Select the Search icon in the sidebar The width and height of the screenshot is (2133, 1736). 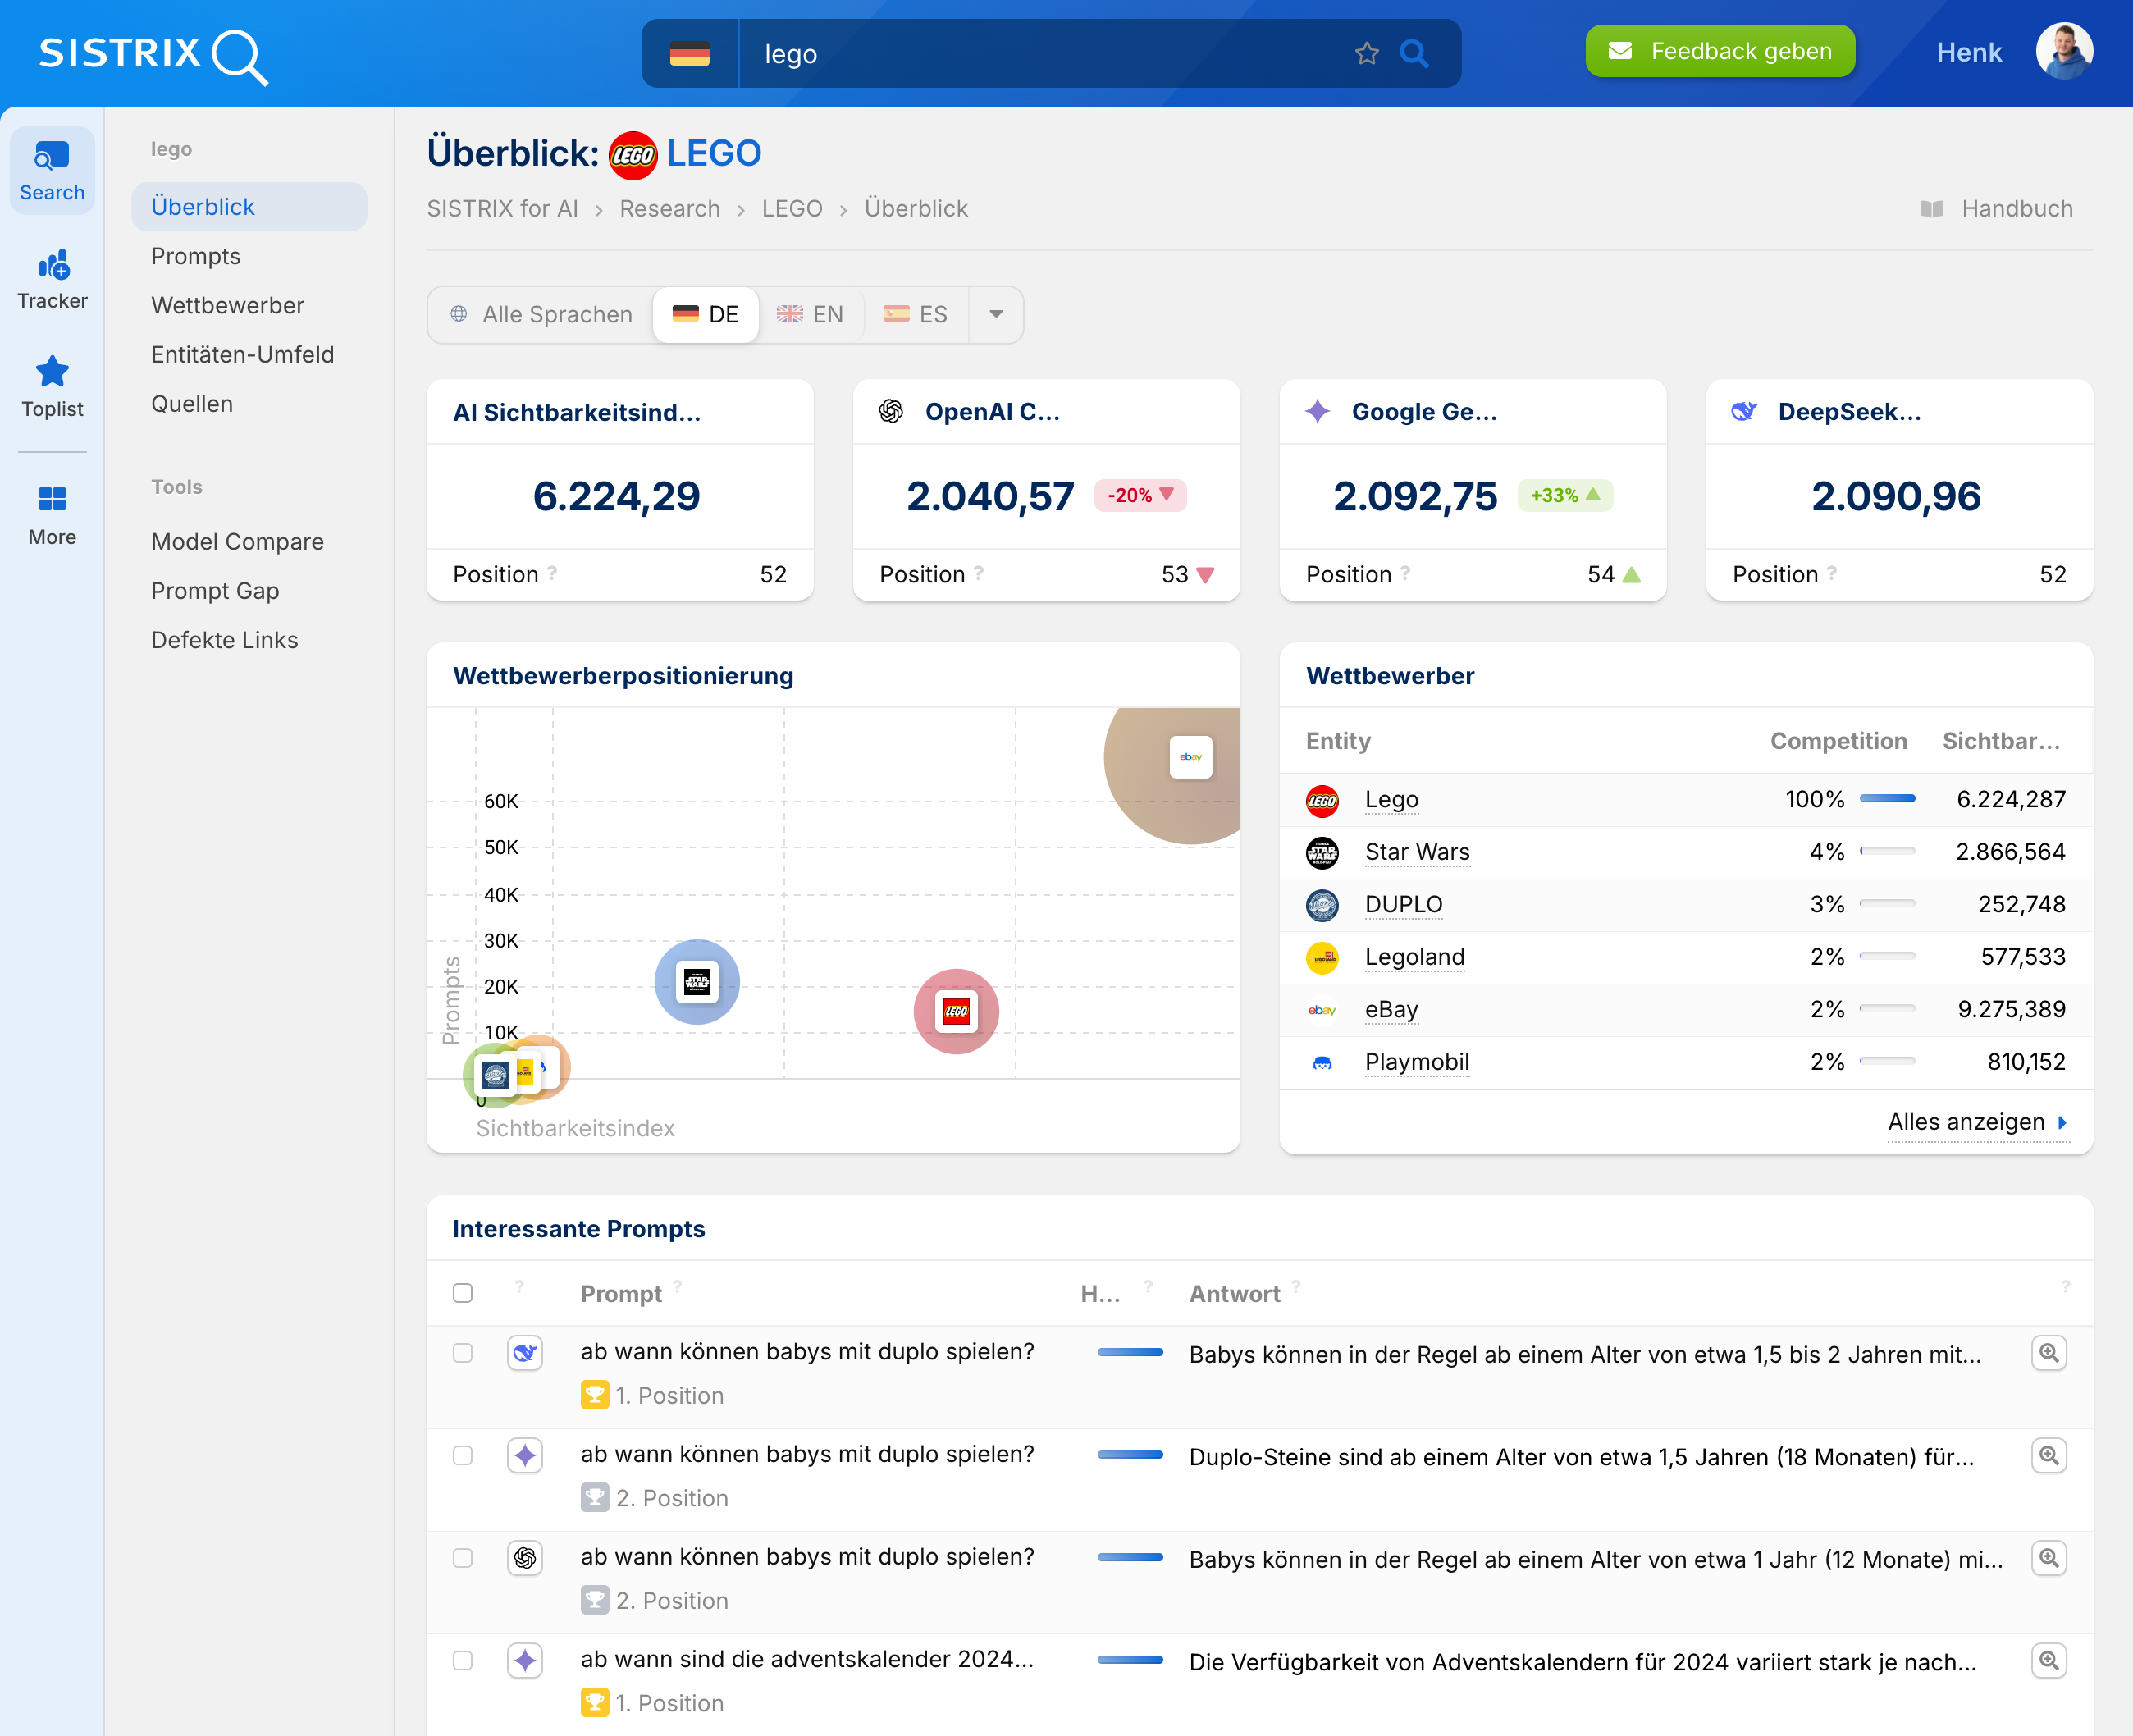click(x=51, y=158)
